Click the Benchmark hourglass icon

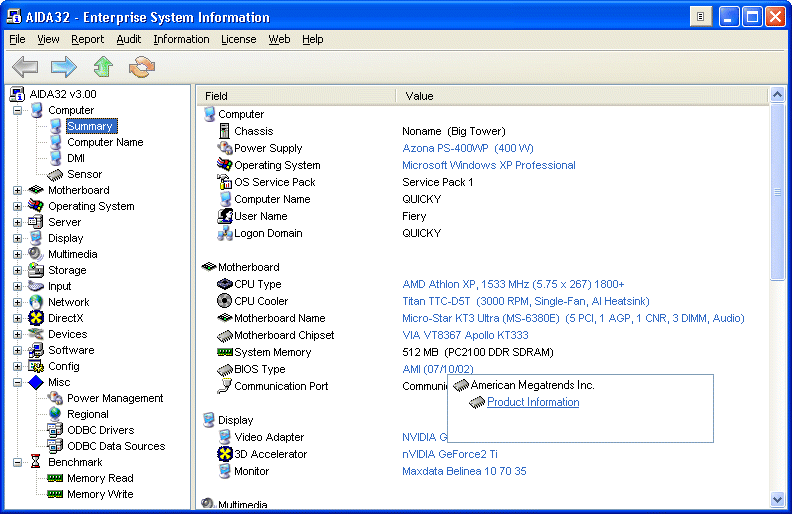(x=36, y=461)
